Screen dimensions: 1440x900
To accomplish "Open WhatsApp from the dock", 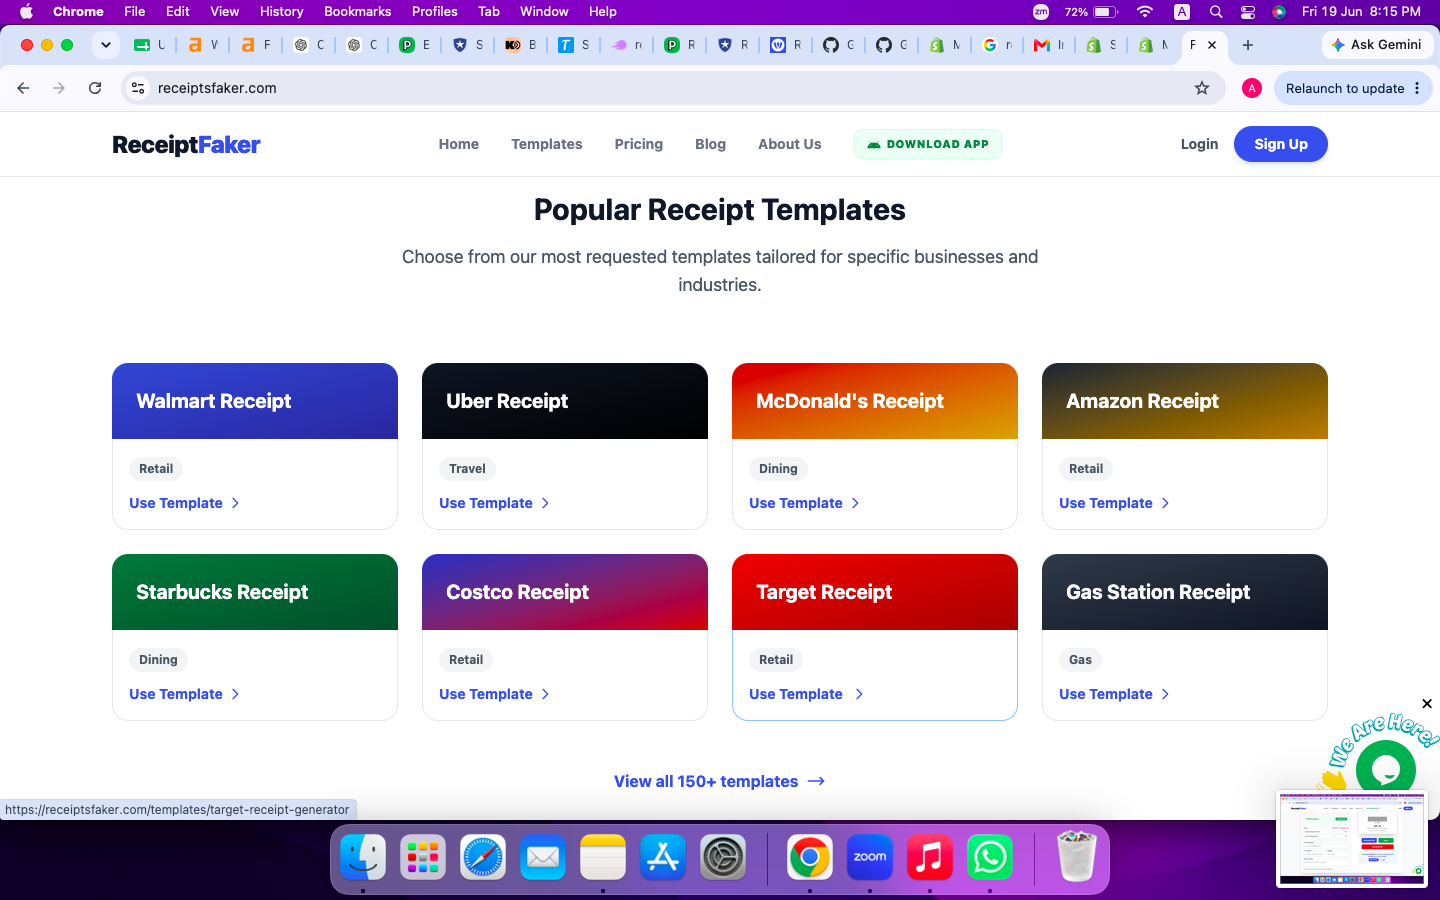I will click(x=990, y=857).
